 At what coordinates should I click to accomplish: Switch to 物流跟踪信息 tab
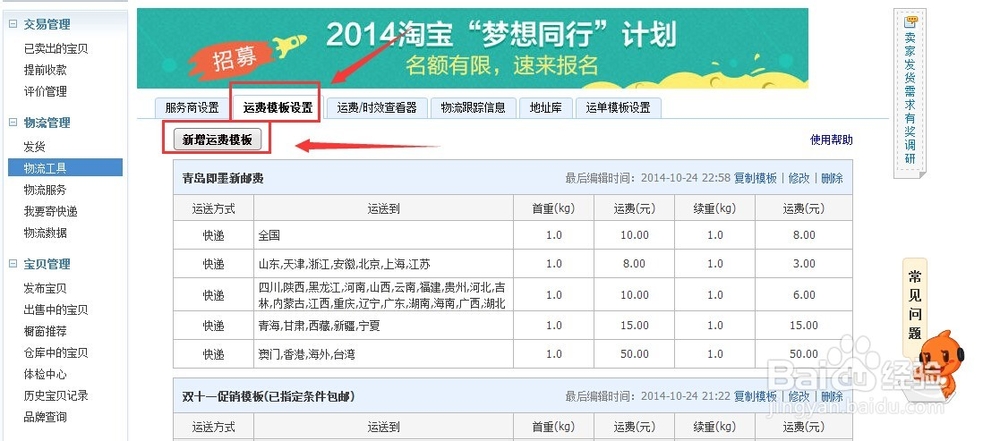coord(473,108)
